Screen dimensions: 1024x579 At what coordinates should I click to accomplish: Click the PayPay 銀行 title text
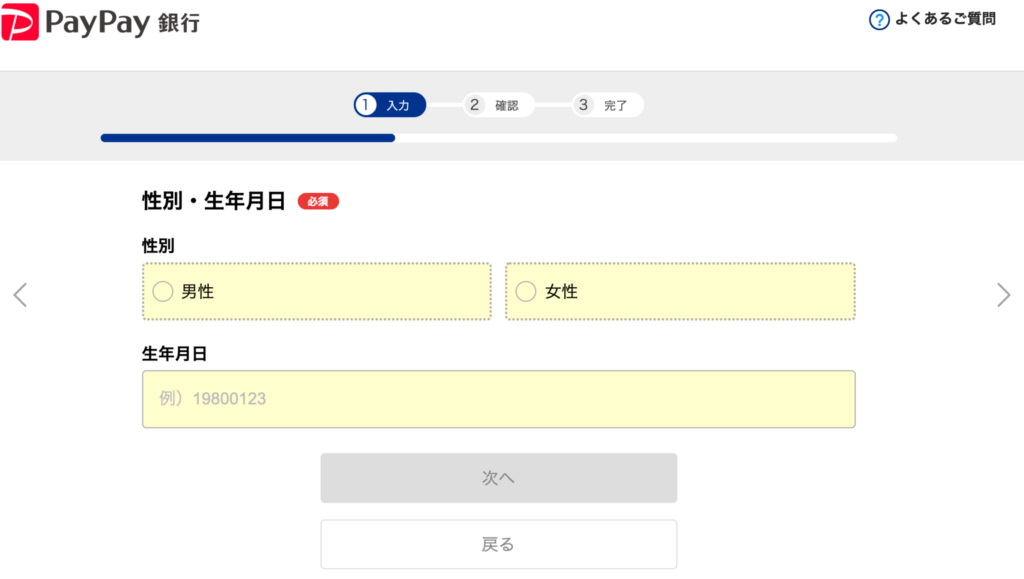122,22
